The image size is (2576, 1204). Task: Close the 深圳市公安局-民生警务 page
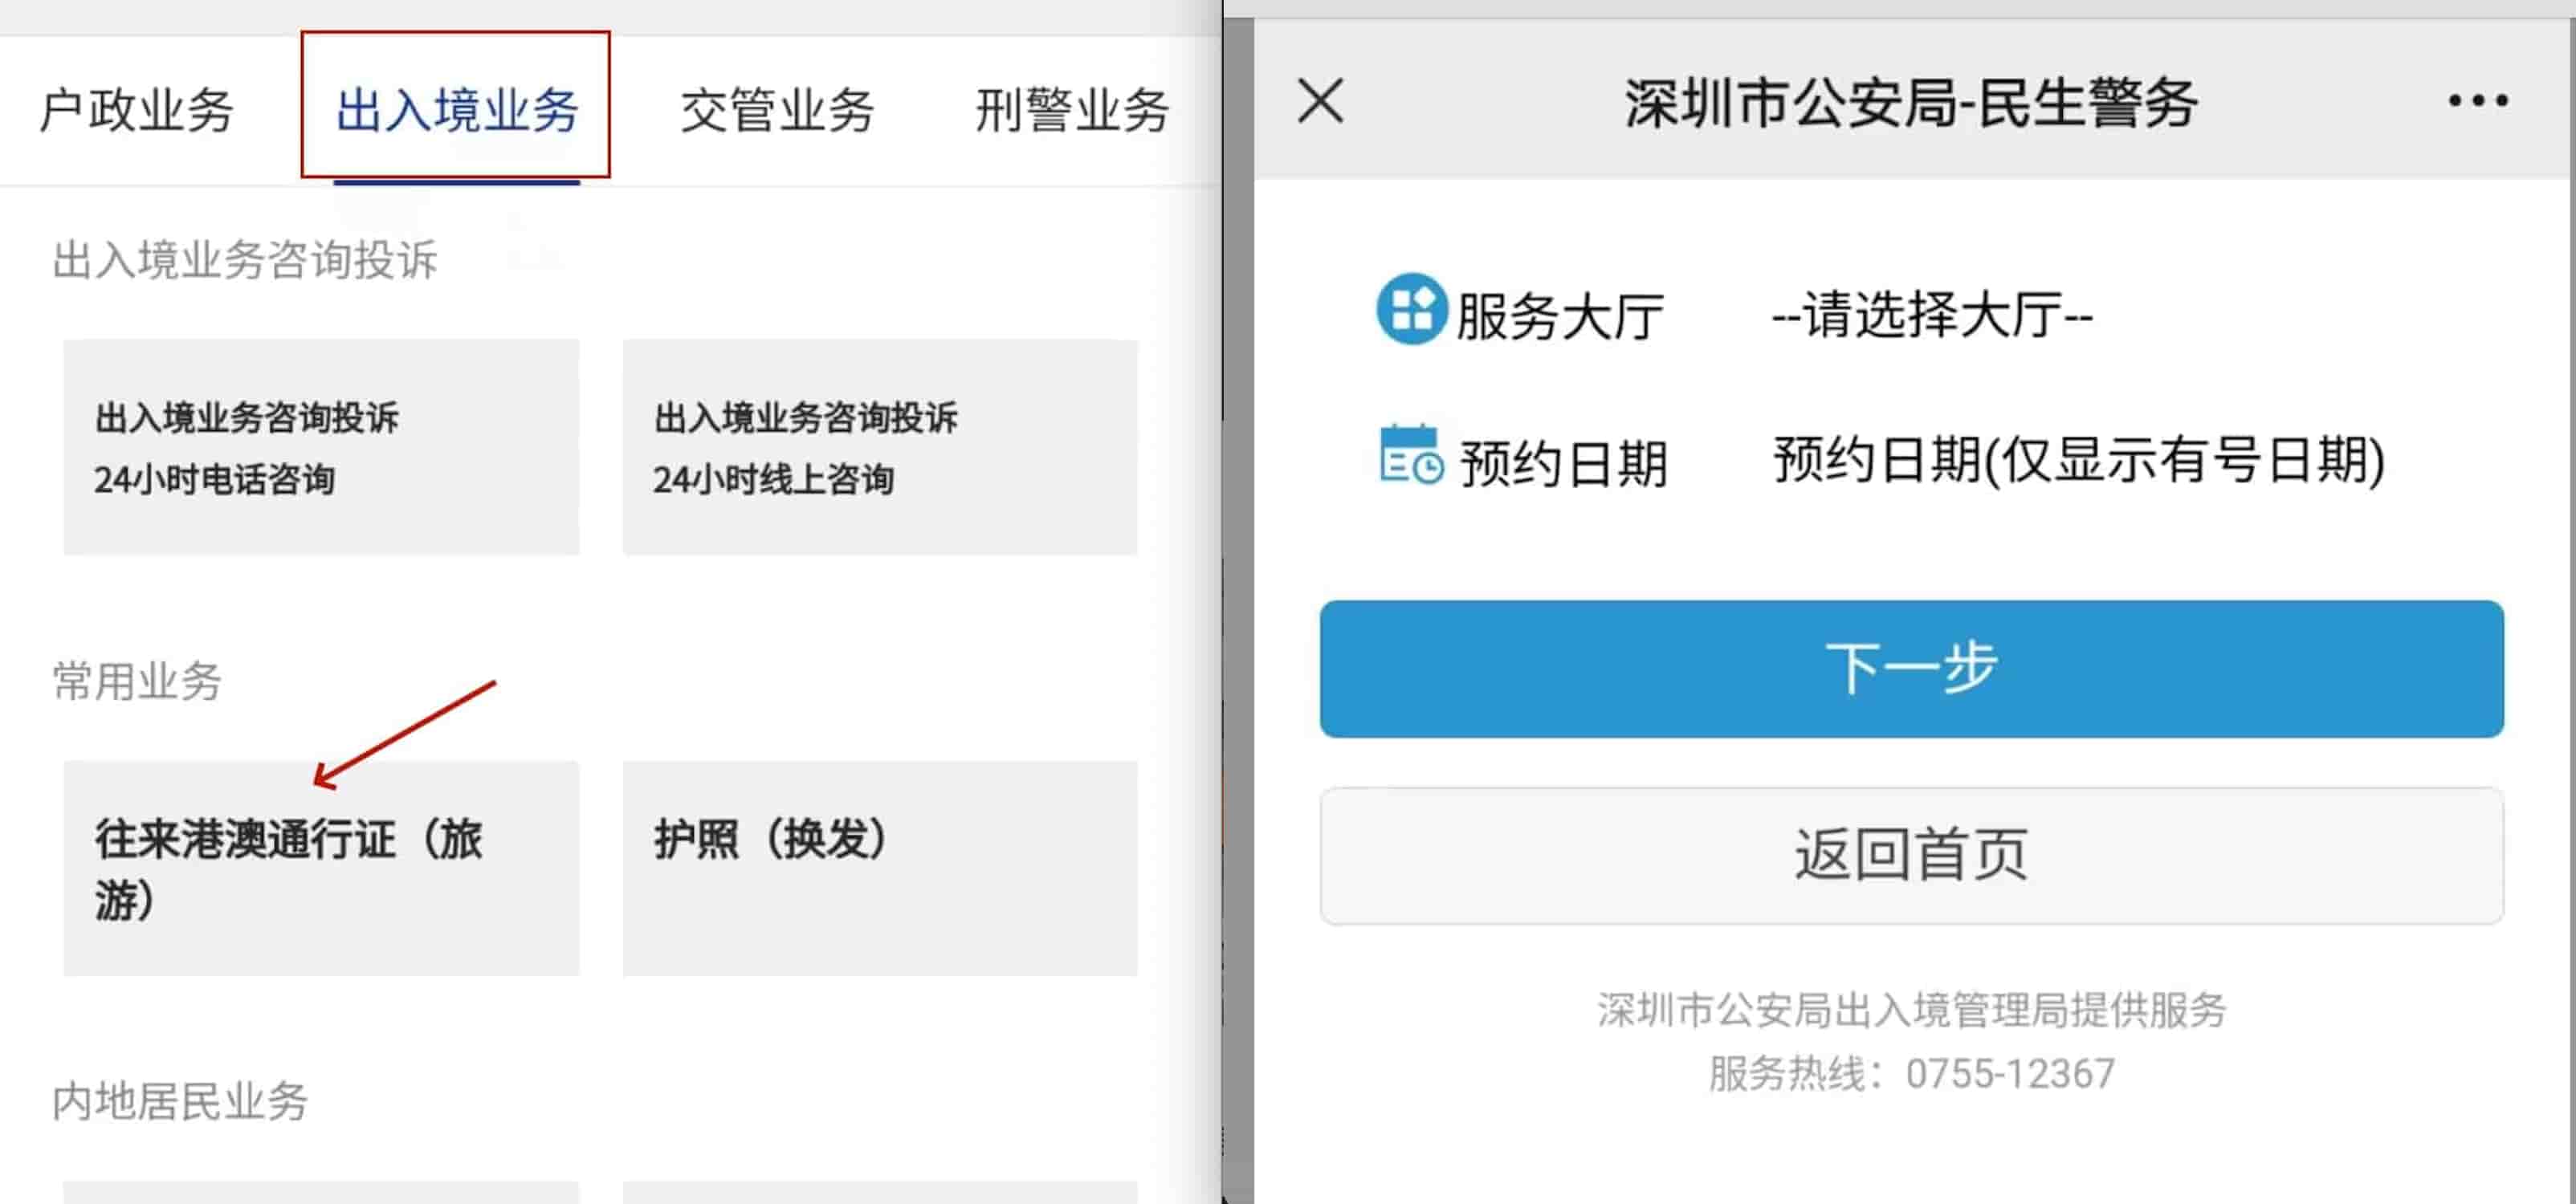coord(1320,101)
